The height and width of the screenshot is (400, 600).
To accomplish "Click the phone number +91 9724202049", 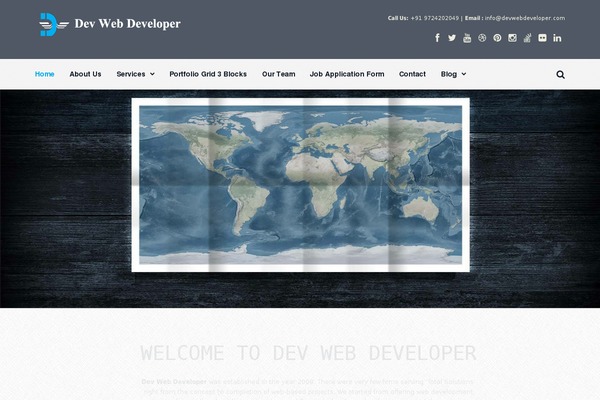I will [x=435, y=18].
